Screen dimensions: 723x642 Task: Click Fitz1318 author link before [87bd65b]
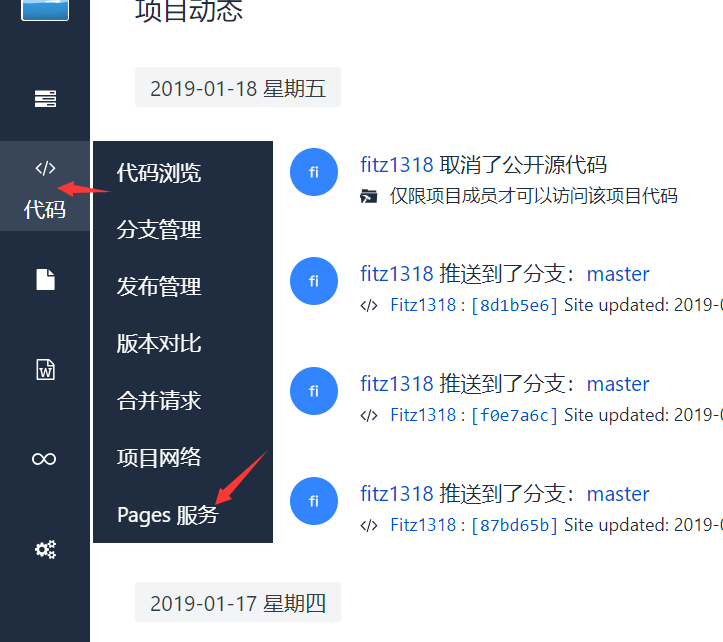[423, 524]
